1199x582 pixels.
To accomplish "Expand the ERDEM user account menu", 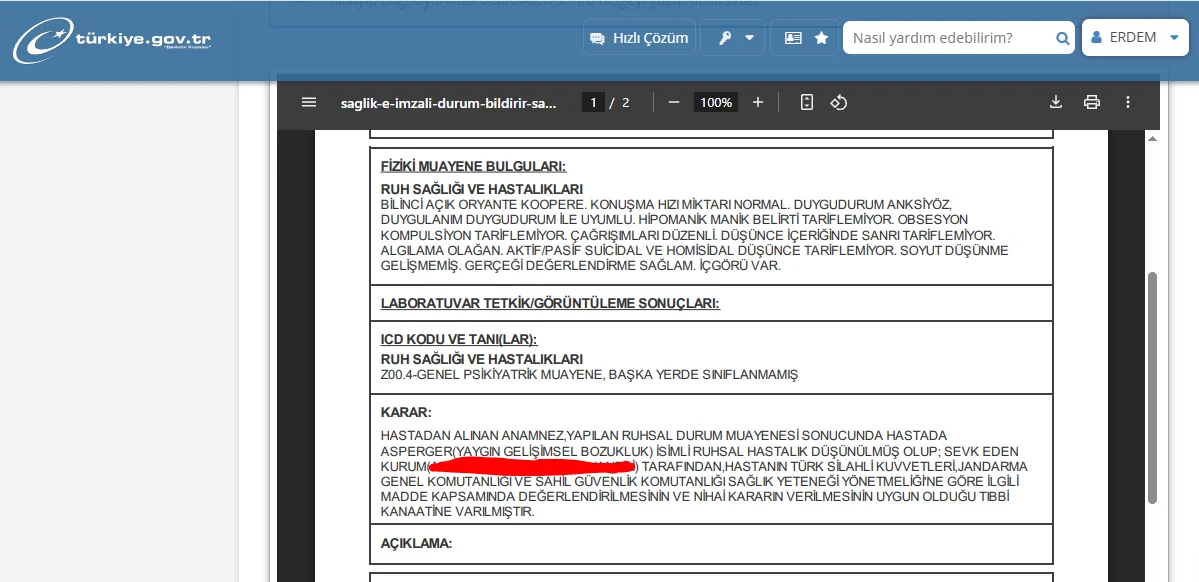I will (1135, 37).
